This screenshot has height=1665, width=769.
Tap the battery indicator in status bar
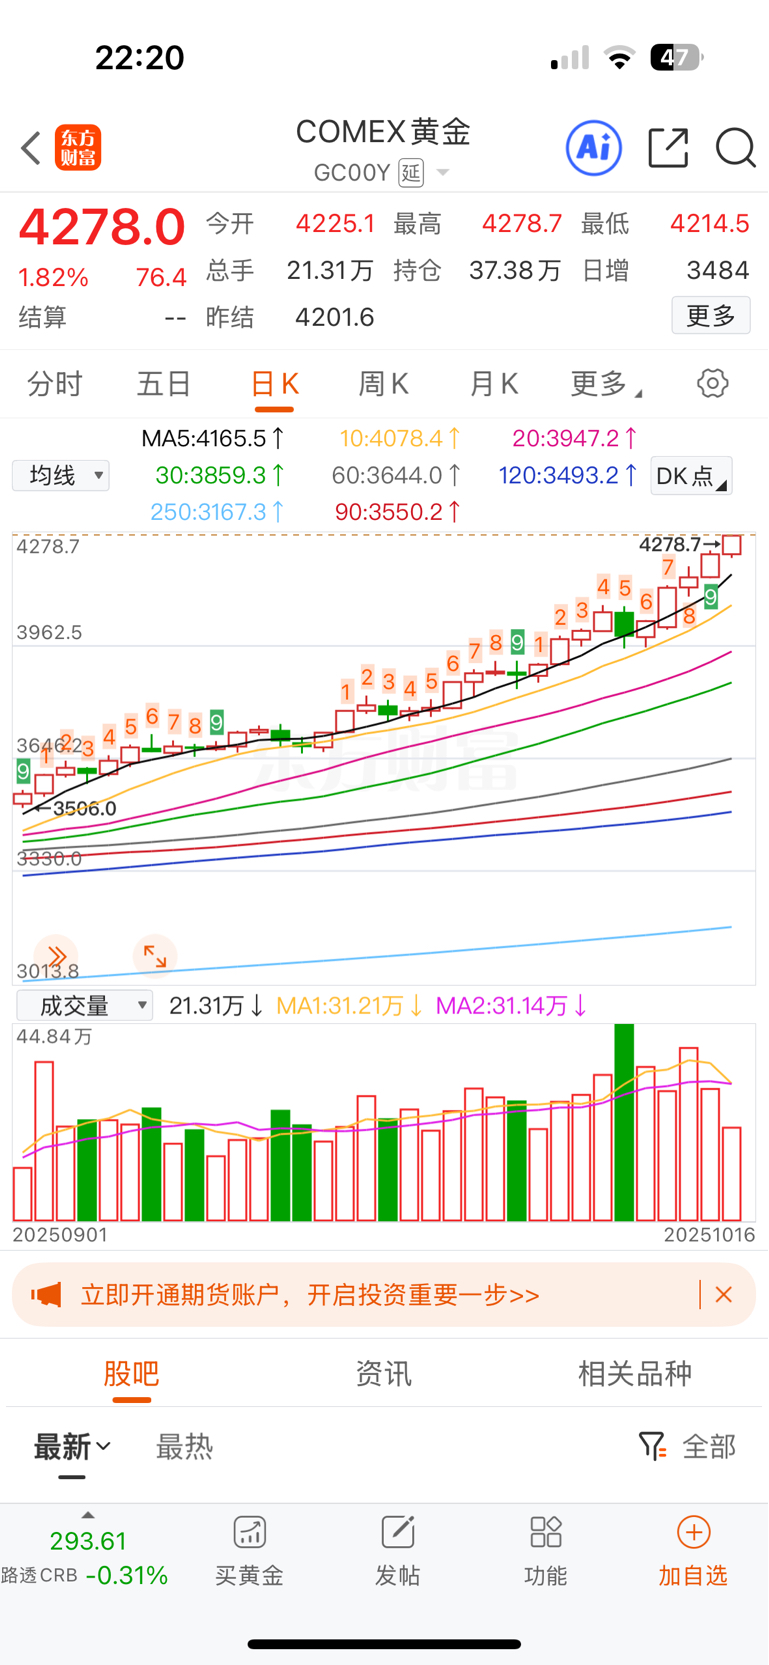pos(677,57)
